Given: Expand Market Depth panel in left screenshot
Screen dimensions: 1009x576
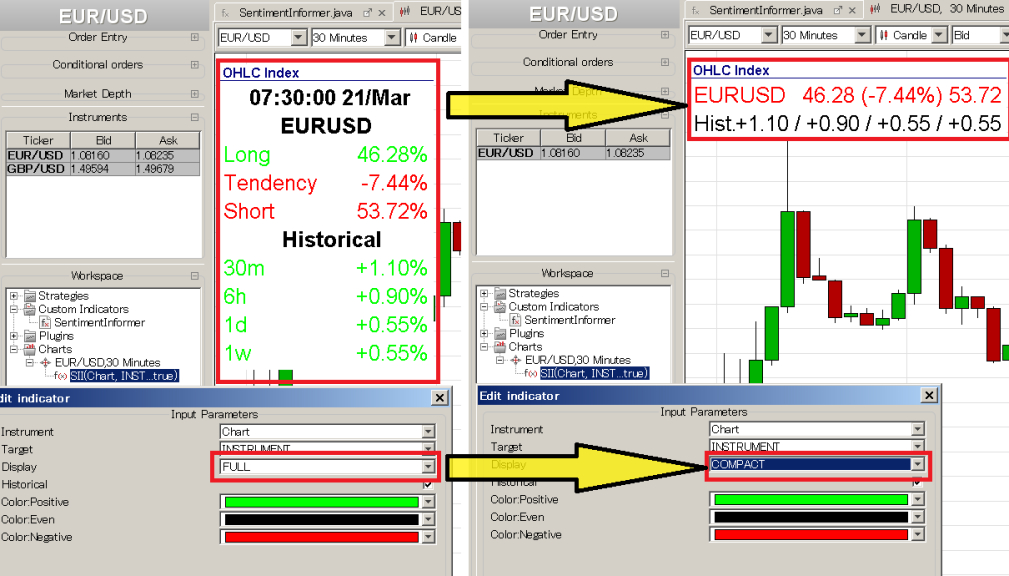Looking at the screenshot, I should [x=194, y=94].
